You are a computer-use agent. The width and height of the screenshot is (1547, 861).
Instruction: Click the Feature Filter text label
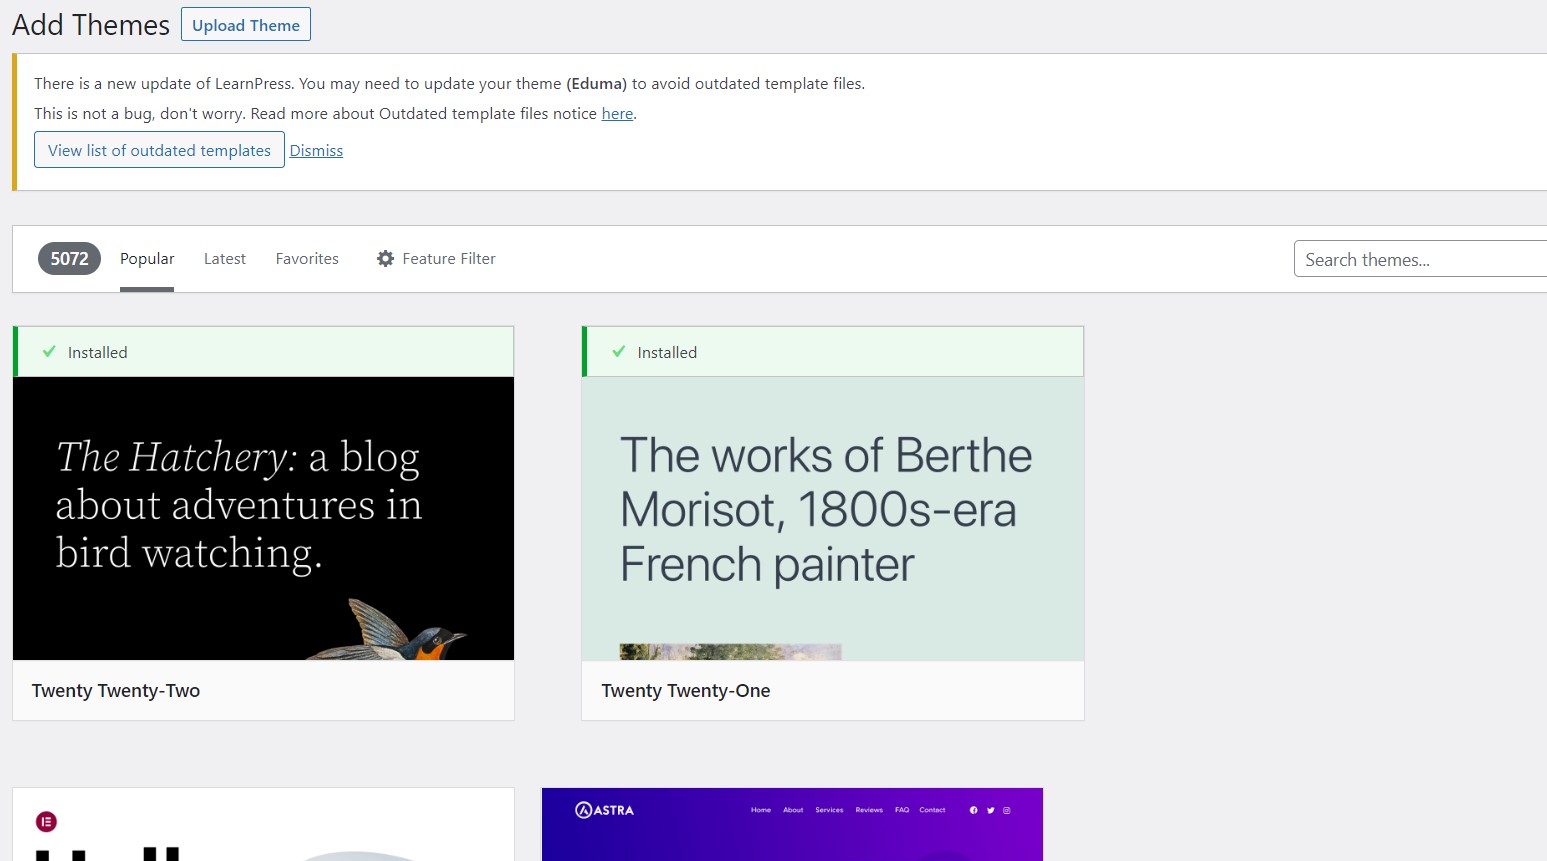click(449, 258)
